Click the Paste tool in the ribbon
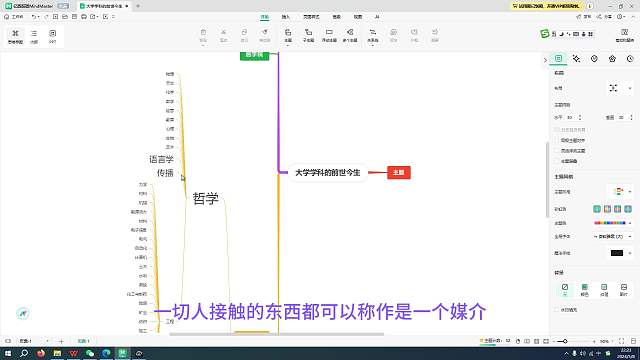 point(203,36)
